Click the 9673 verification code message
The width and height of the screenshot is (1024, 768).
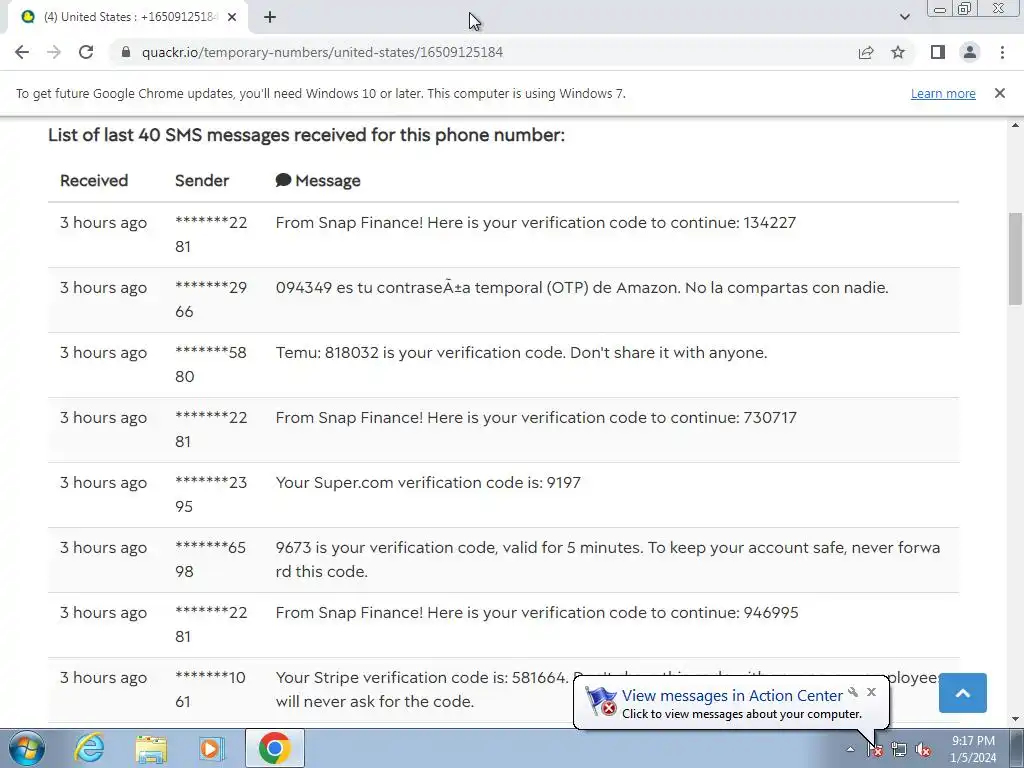tap(608, 560)
